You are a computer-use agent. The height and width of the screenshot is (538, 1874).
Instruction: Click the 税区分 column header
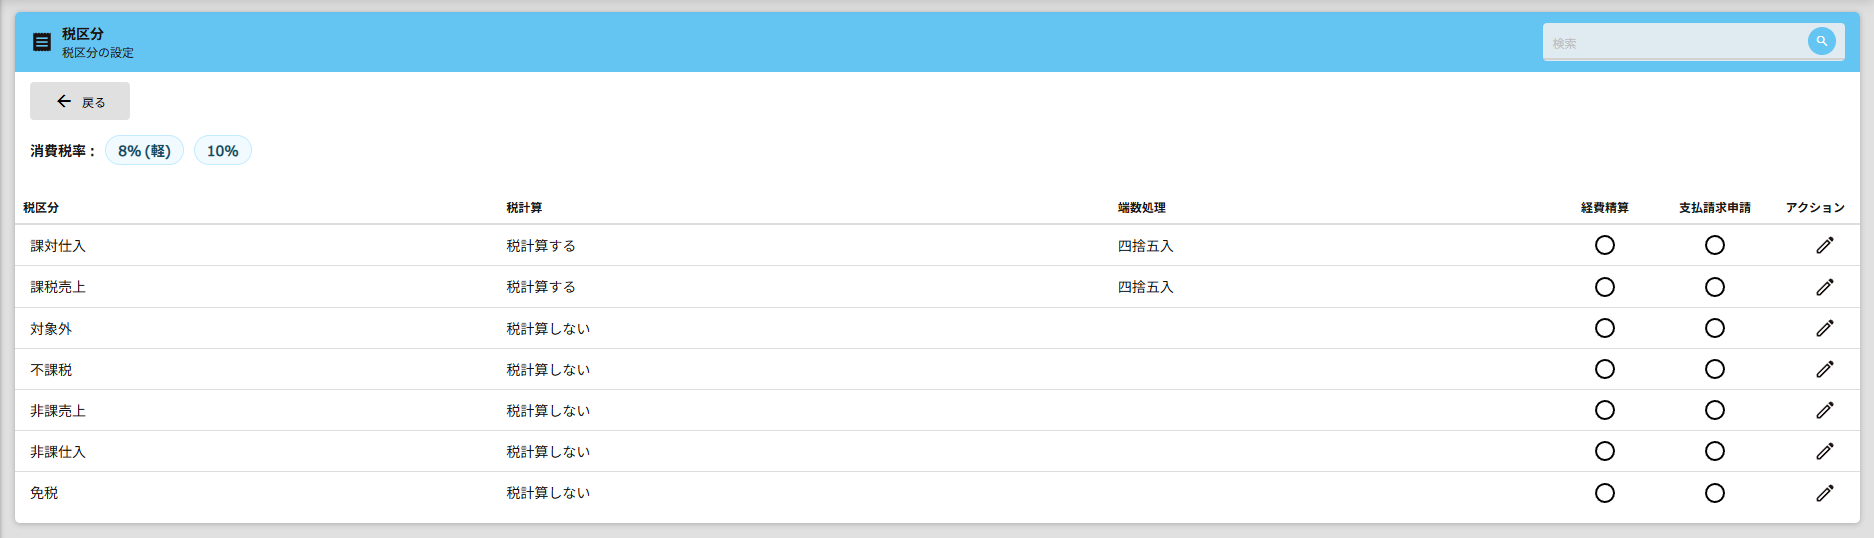click(41, 208)
